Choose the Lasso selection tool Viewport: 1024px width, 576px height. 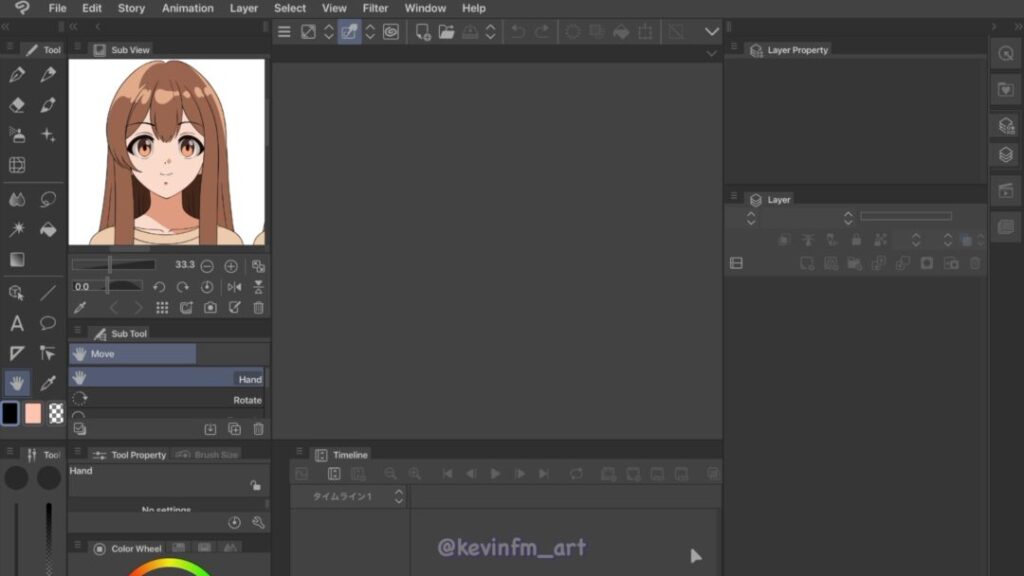(x=48, y=199)
